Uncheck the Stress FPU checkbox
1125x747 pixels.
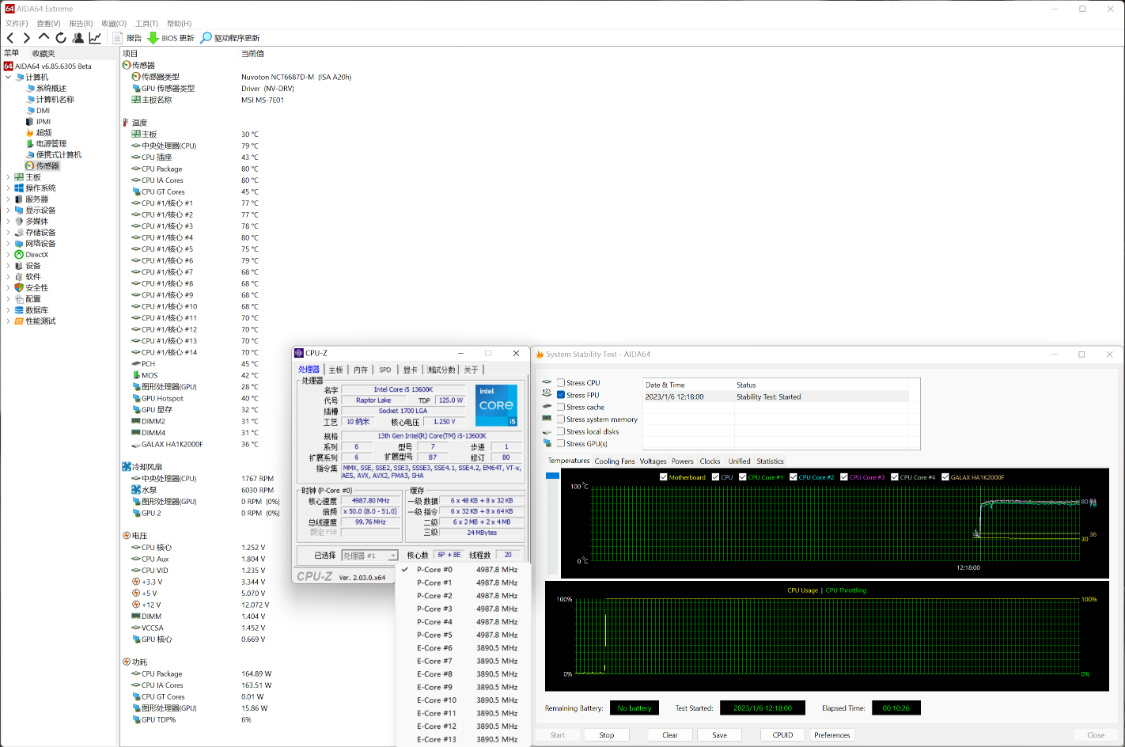click(561, 395)
